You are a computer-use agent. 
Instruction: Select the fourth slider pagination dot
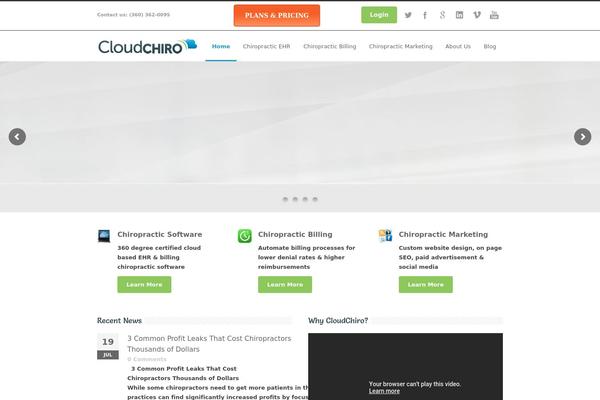pyautogui.click(x=315, y=199)
